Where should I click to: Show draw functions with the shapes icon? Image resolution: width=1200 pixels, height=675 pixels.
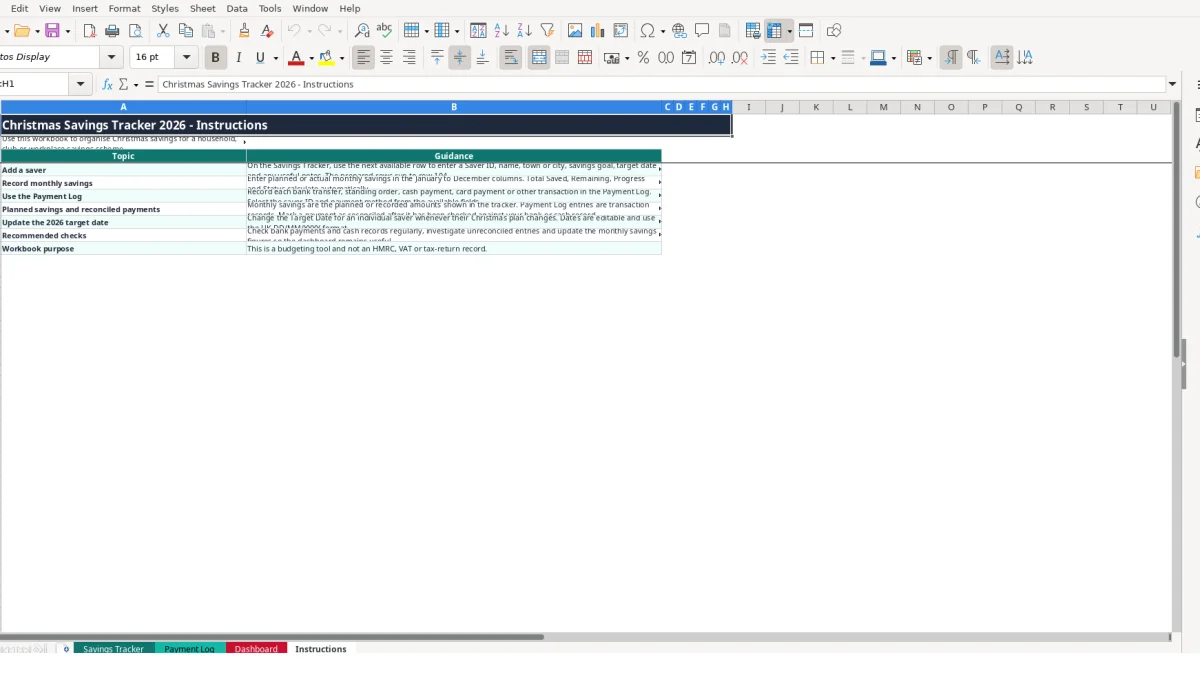pyautogui.click(x=834, y=31)
